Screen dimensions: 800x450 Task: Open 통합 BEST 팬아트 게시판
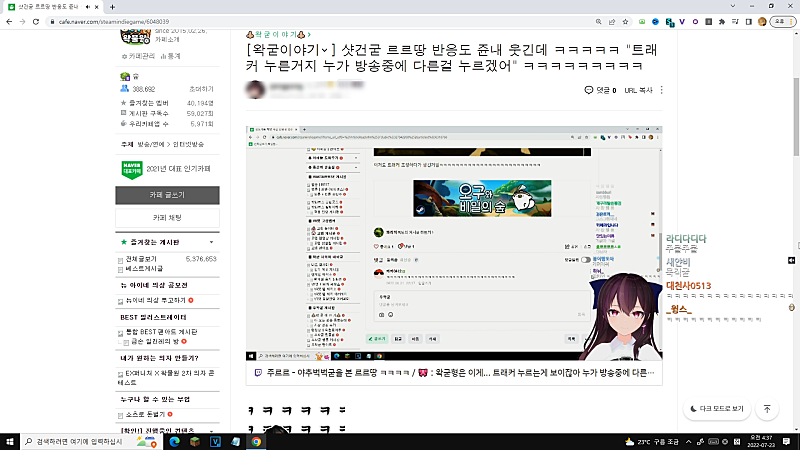click(x=162, y=332)
